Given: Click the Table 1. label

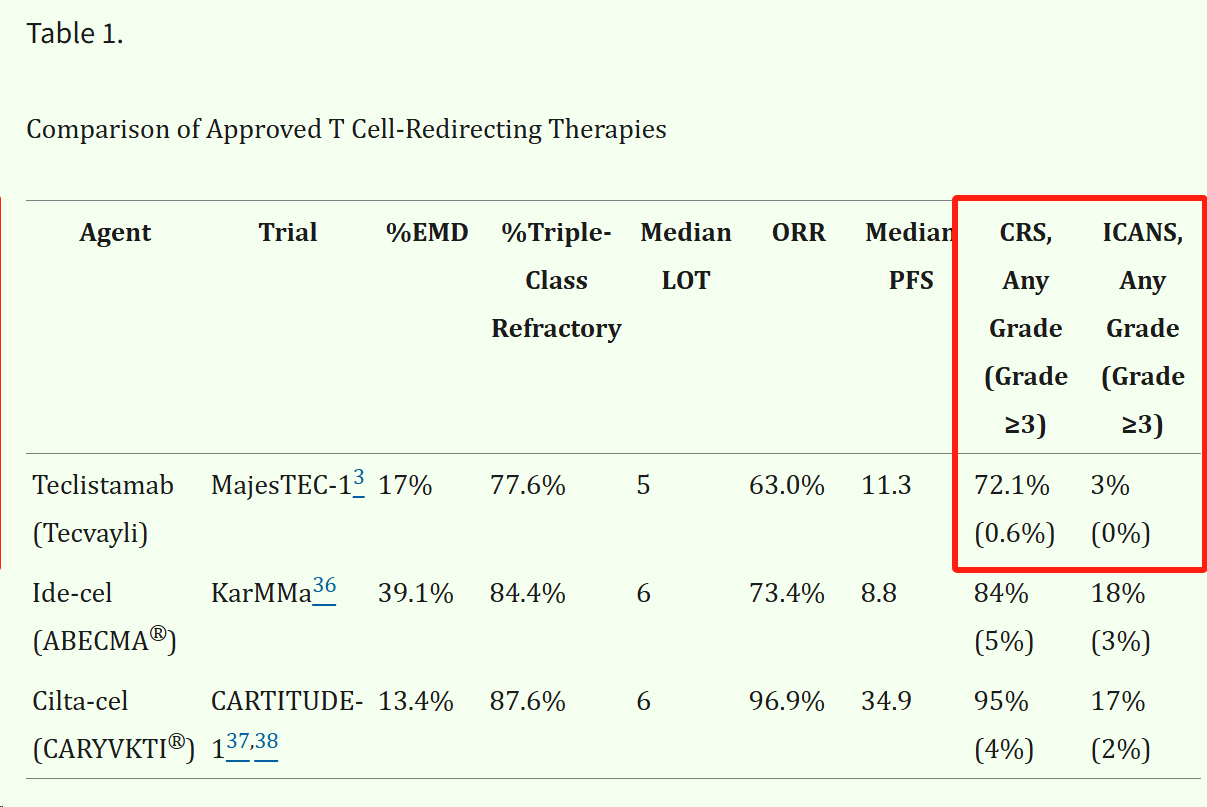Looking at the screenshot, I should [x=75, y=33].
